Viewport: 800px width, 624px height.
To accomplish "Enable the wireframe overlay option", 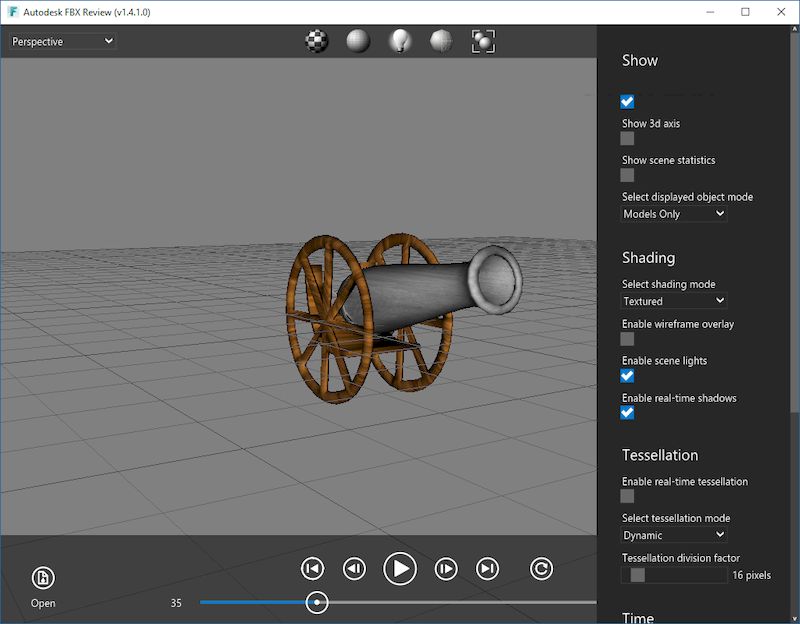I will coord(627,339).
